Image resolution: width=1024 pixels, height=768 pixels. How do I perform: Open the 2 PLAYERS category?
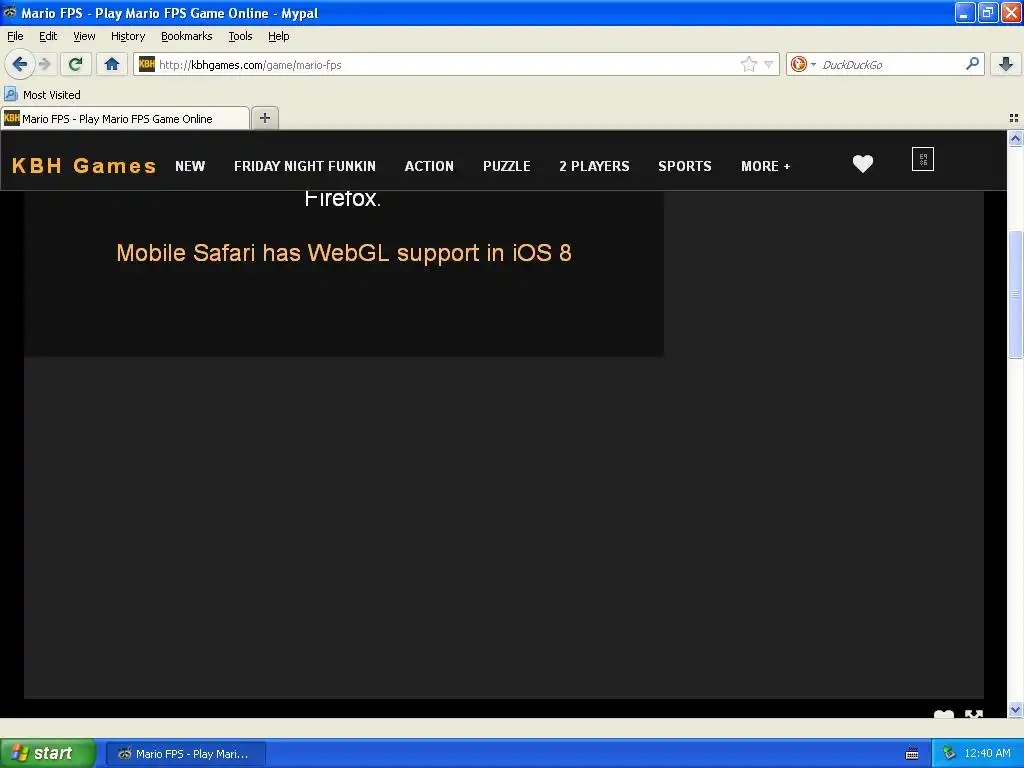pos(594,166)
